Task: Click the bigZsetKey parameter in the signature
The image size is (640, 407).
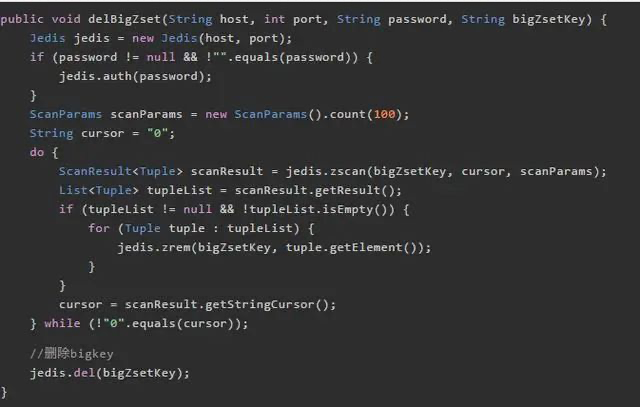Action: pos(549,19)
